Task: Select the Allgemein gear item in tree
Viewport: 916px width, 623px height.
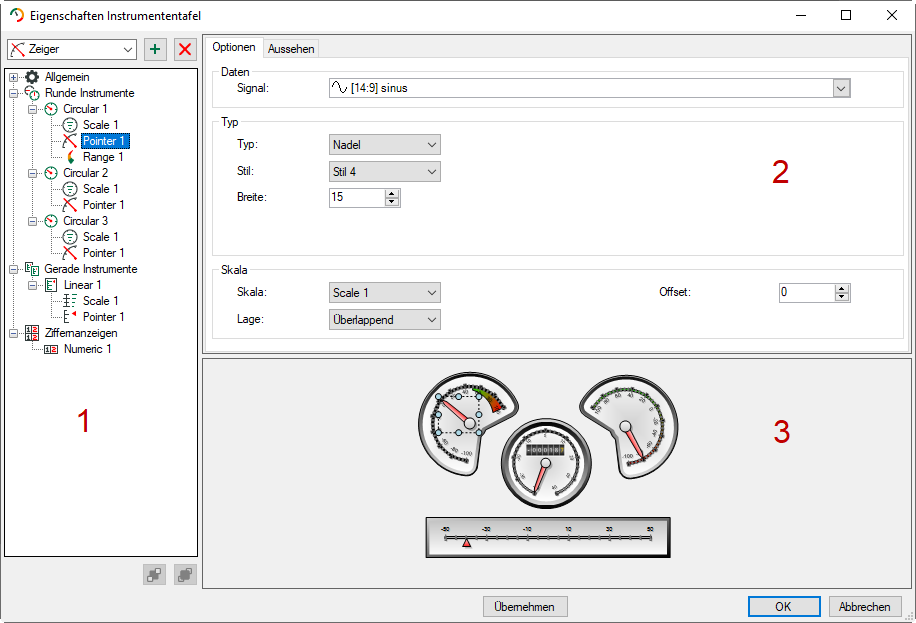Action: click(66, 77)
